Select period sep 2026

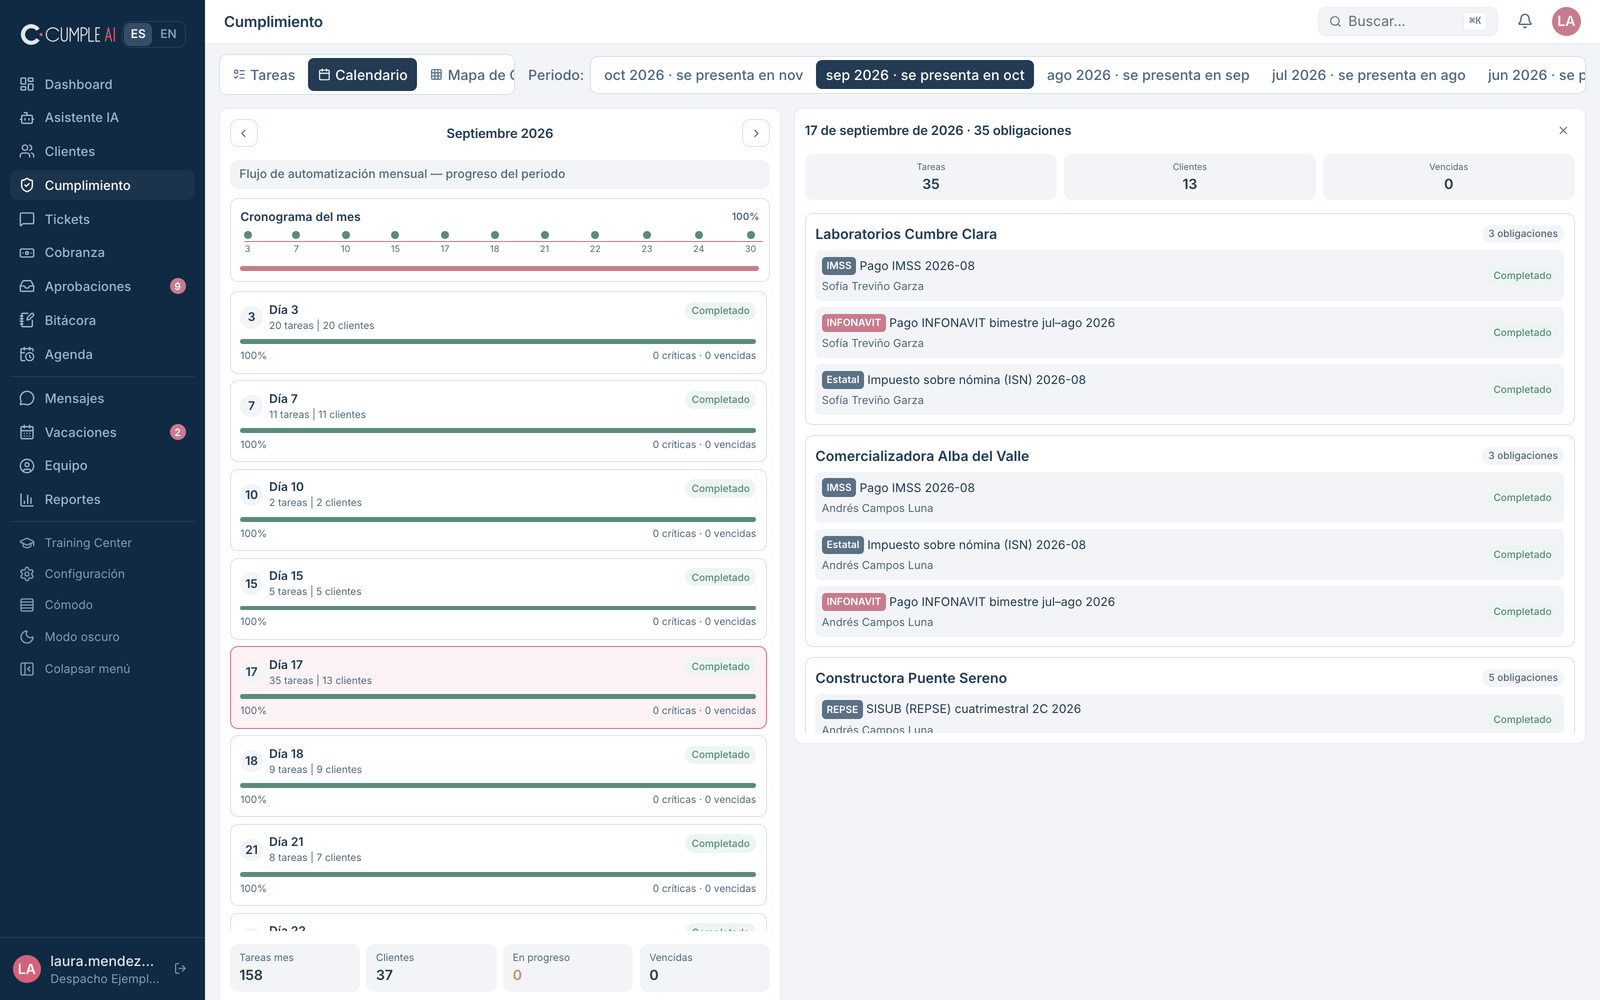coord(925,75)
